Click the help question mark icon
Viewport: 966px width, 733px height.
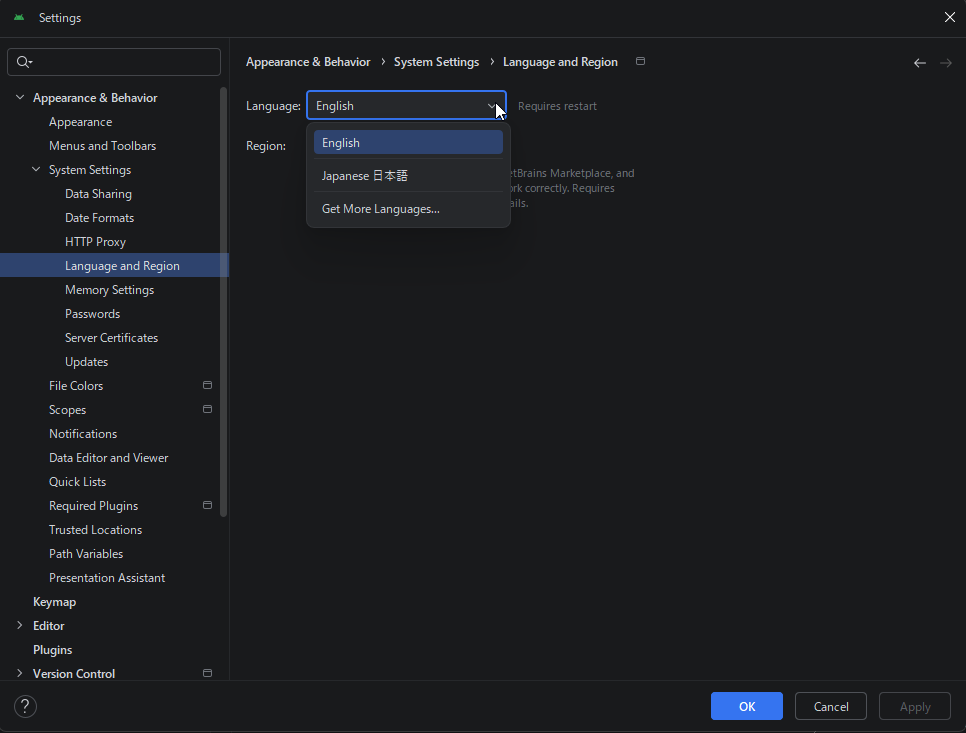point(25,706)
